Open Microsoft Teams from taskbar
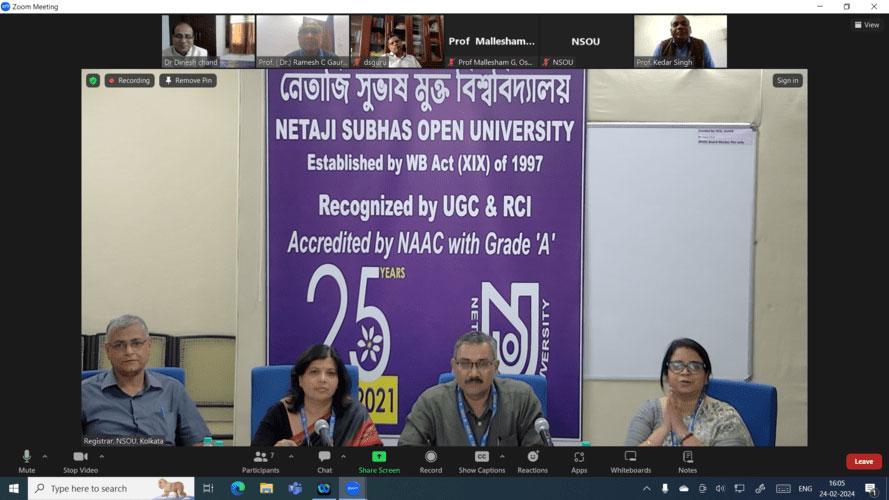 295,488
